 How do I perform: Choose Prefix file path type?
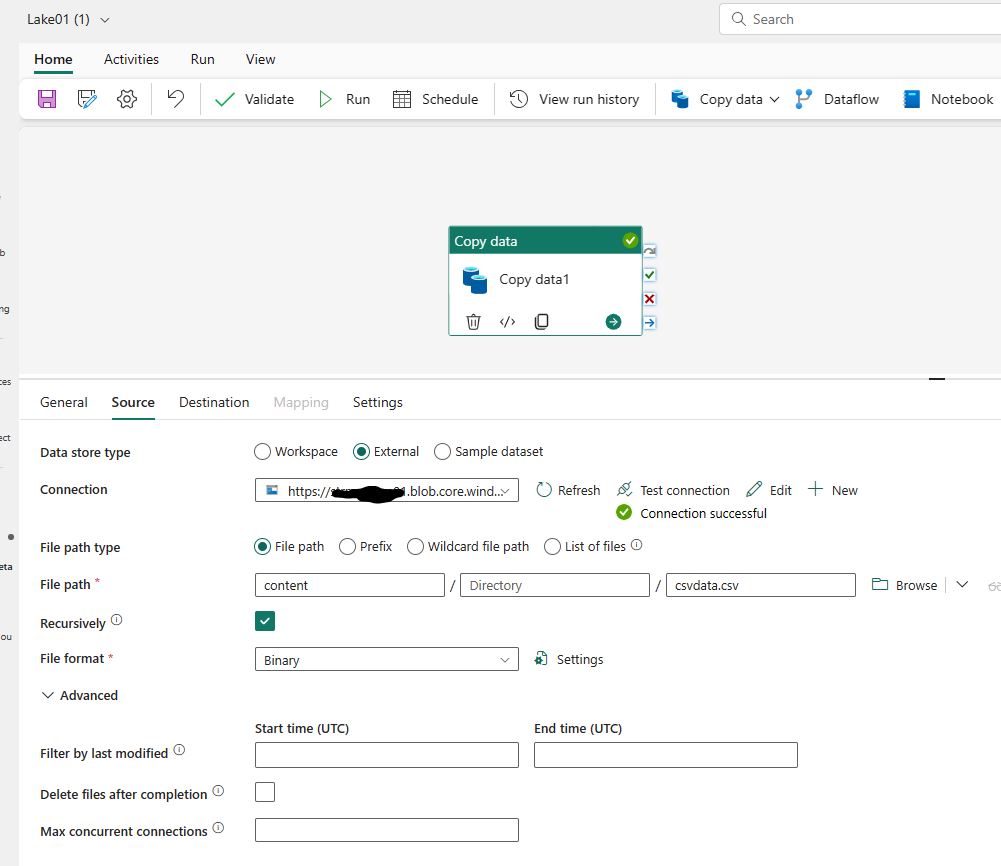click(x=347, y=547)
